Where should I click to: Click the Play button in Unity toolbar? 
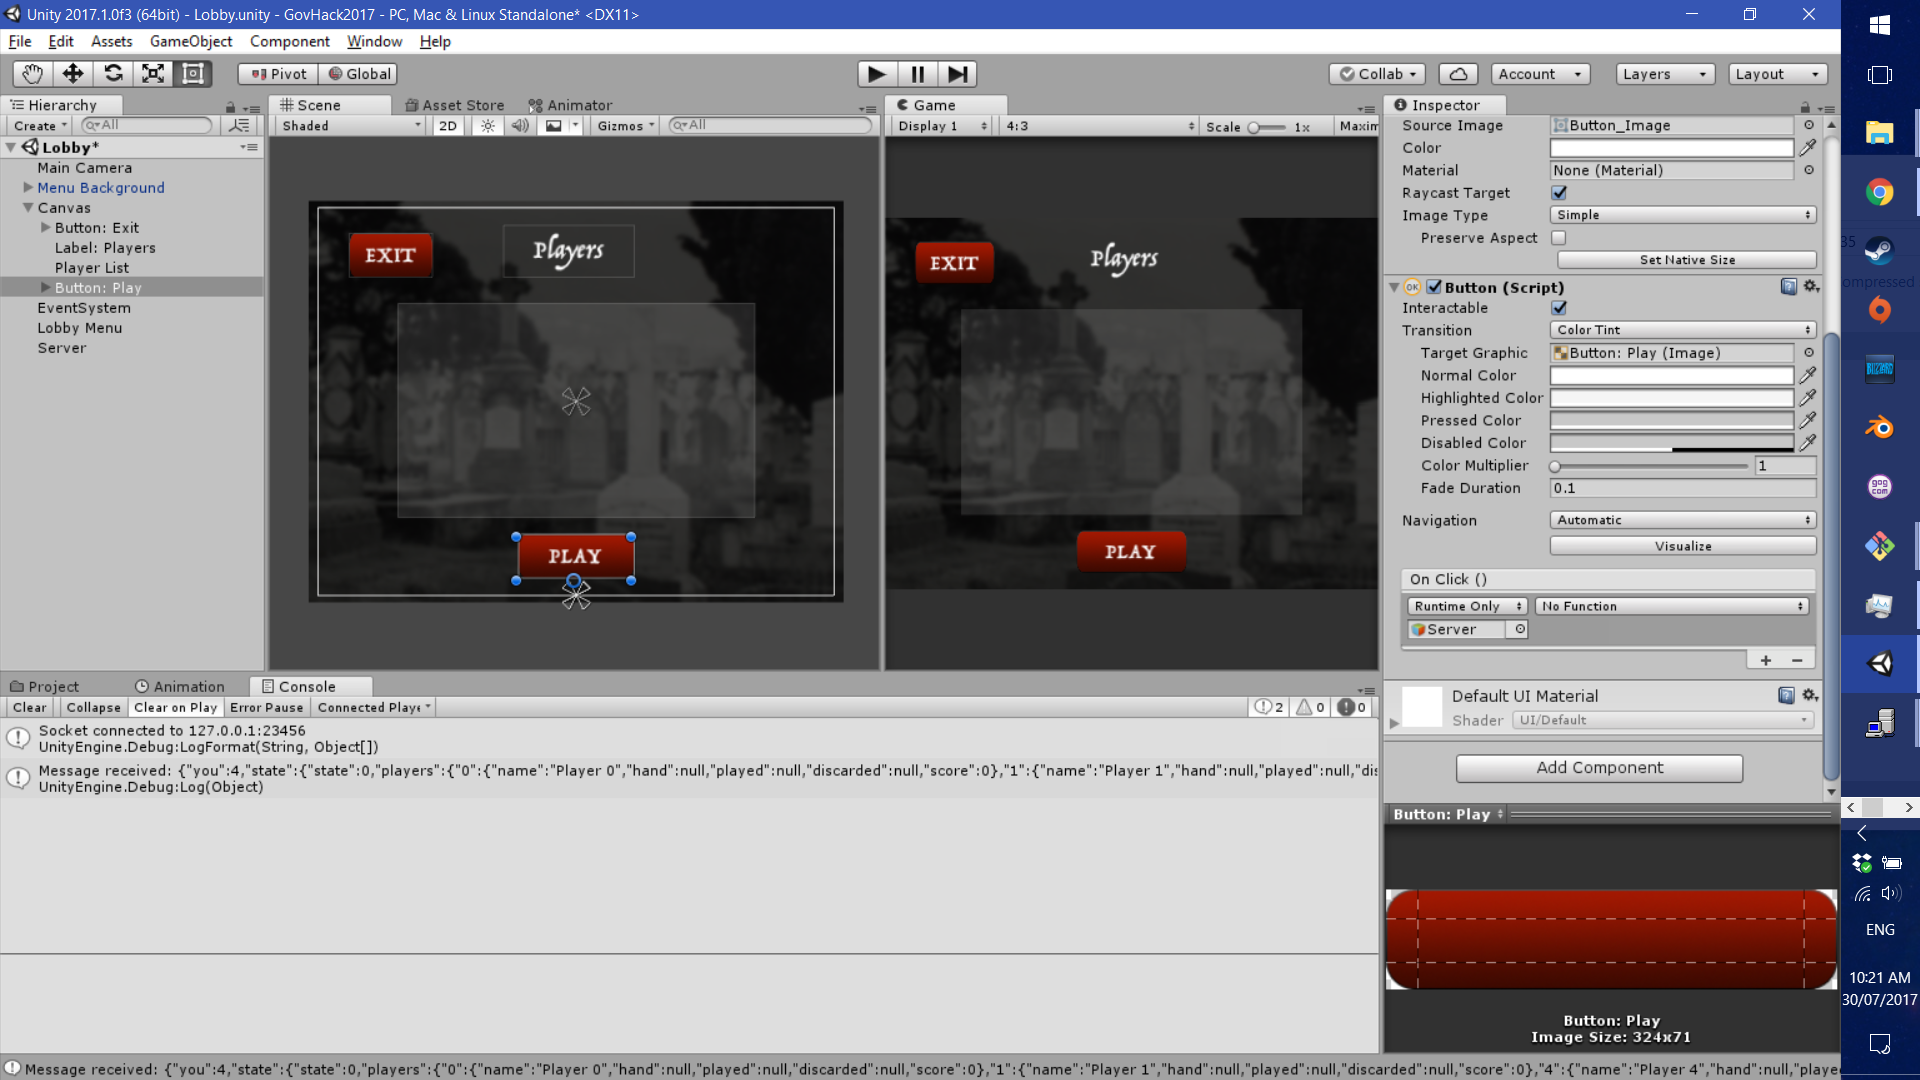tap(877, 73)
